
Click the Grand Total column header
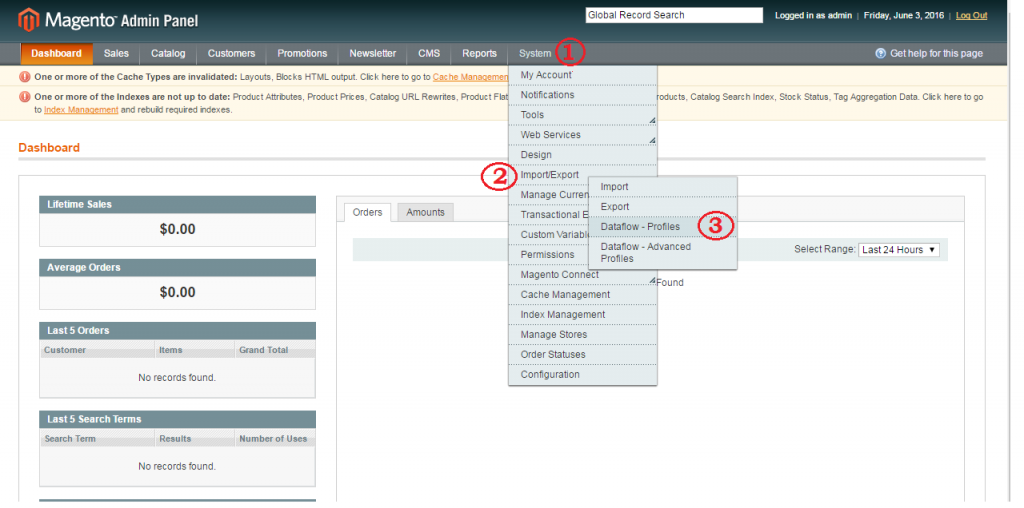pos(275,350)
